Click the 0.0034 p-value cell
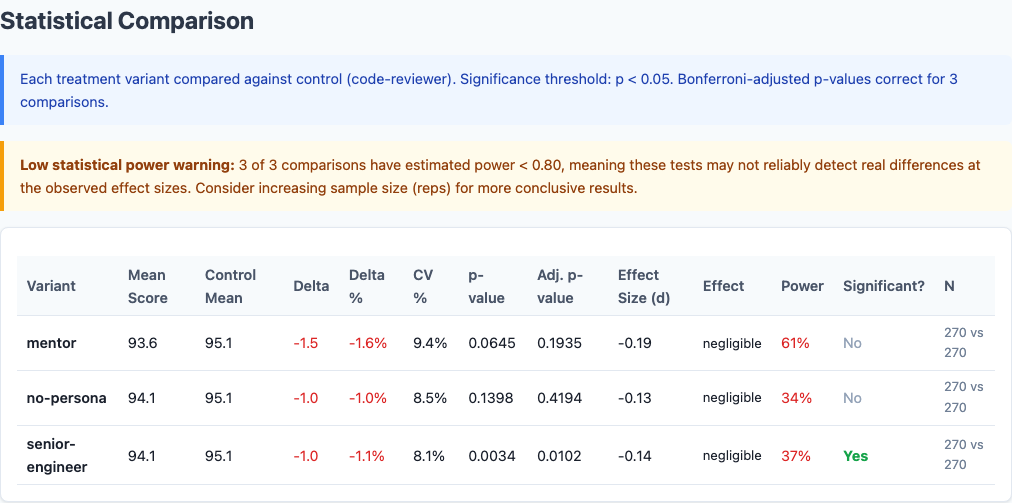Viewport: 1012px width, 503px height. [x=492, y=456]
